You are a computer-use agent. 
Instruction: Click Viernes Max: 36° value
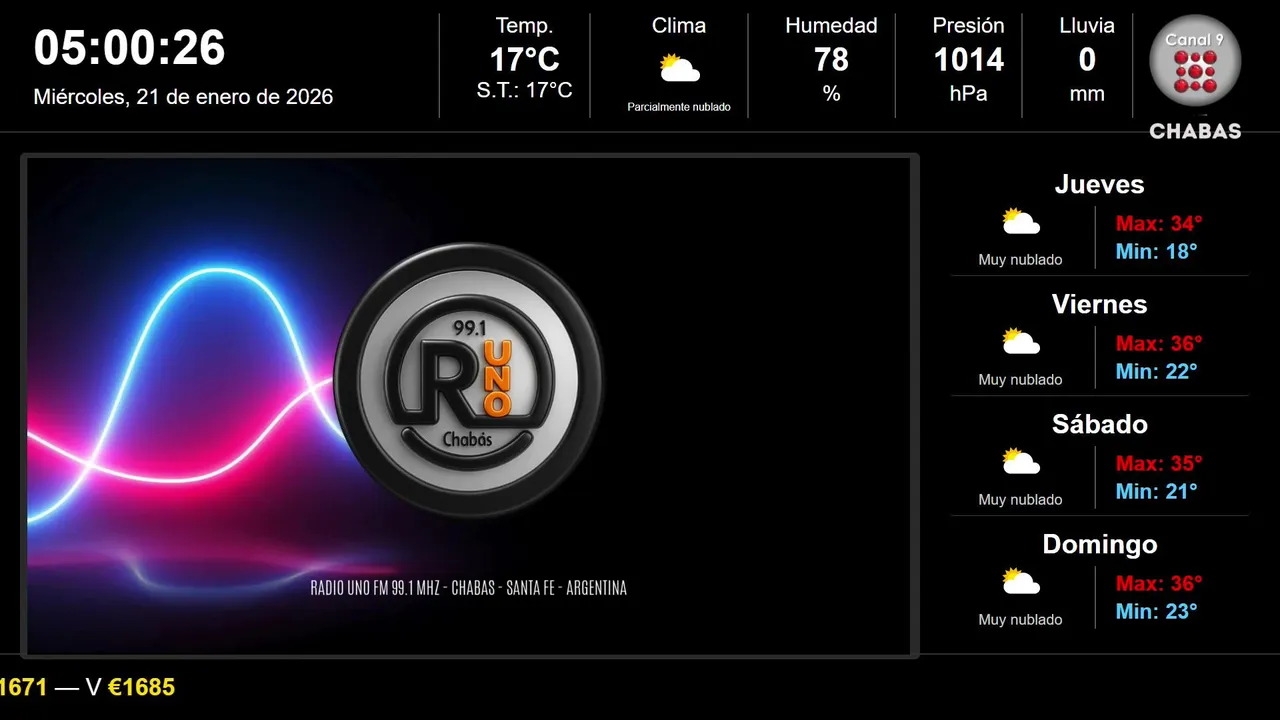pyautogui.click(x=1159, y=343)
